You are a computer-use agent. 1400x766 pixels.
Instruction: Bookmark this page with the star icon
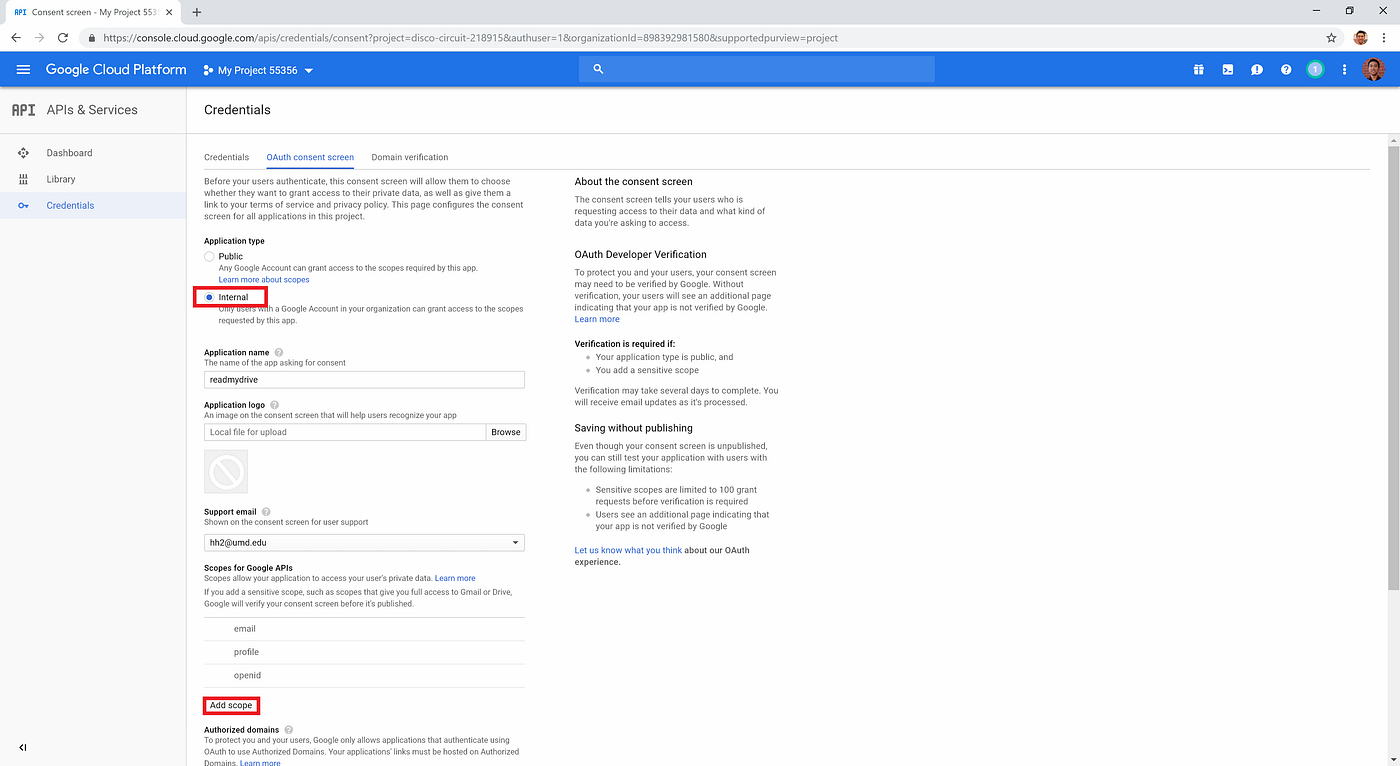tap(1331, 37)
